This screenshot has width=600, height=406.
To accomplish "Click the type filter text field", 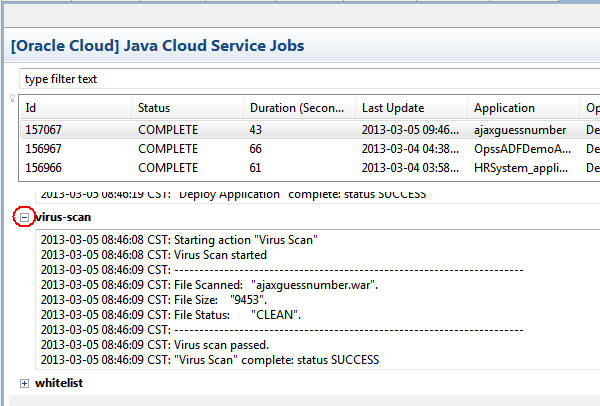I will 300,79.
